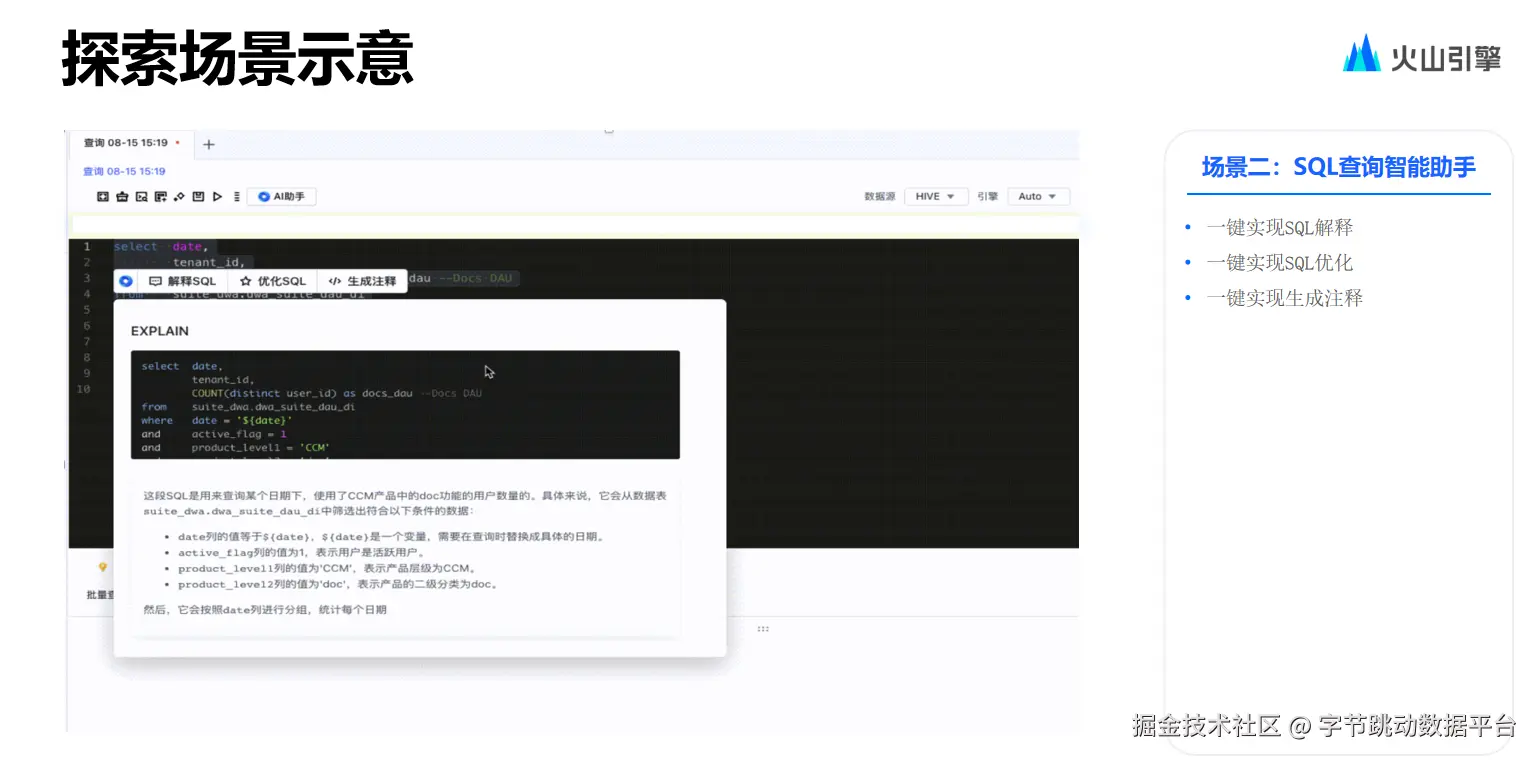
Task: Open the query tab 查询 08-15 15:19
Action: pyautogui.click(x=130, y=143)
